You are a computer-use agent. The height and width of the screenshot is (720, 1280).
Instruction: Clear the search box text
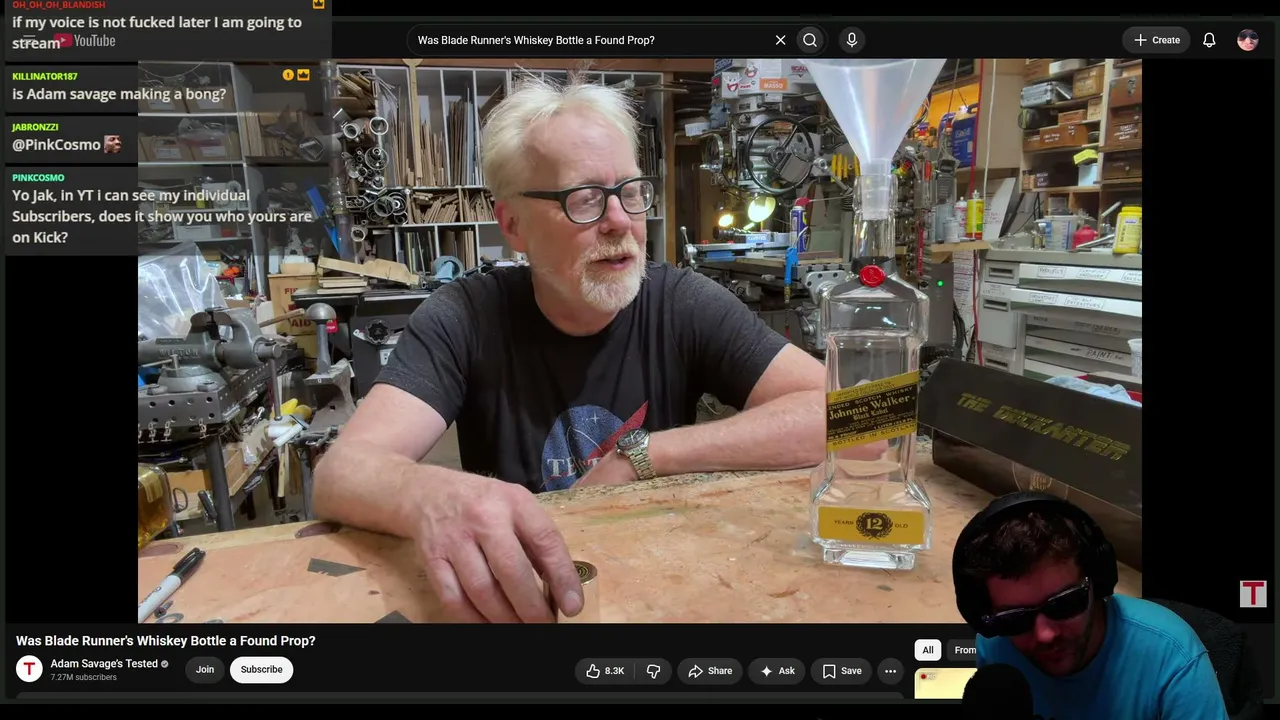pyautogui.click(x=780, y=40)
